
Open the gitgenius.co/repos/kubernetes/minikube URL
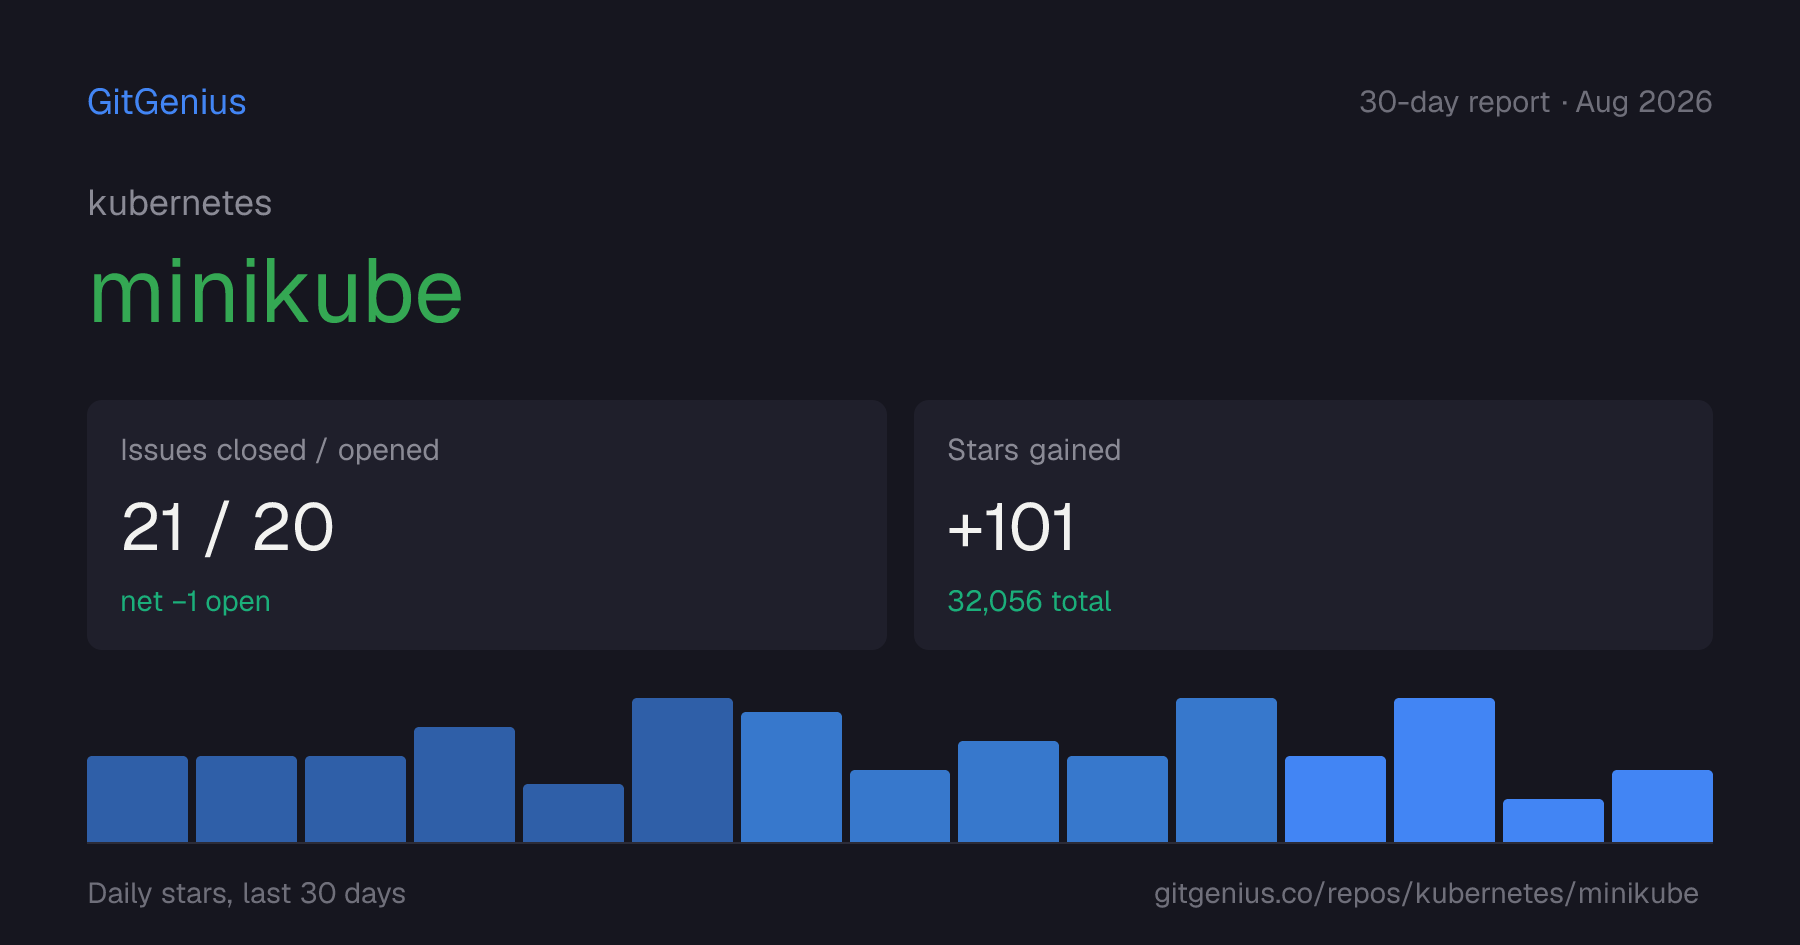pos(1426,893)
